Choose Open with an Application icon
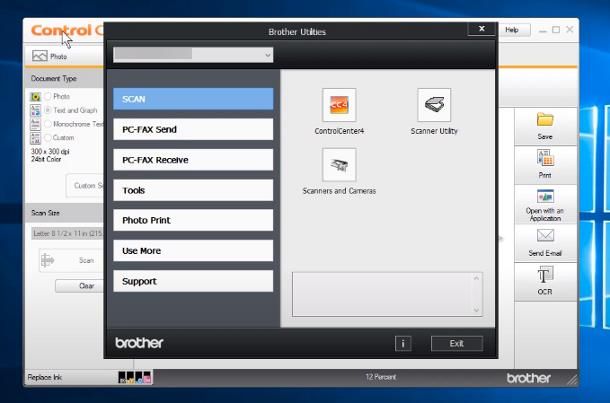Image resolution: width=610 pixels, height=403 pixels. click(x=545, y=196)
